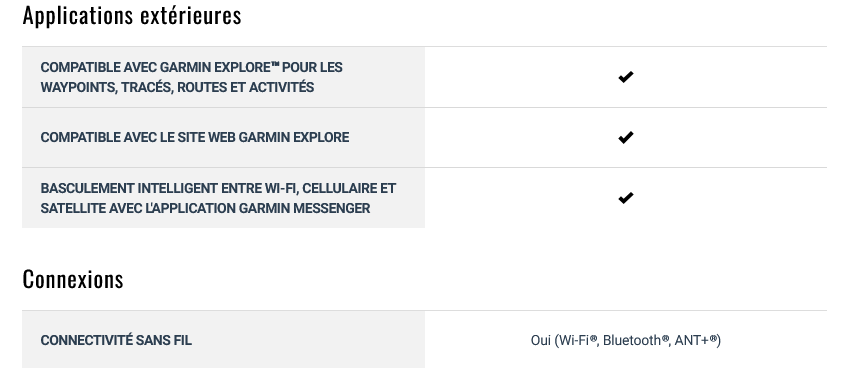Image resolution: width=859 pixels, height=380 pixels.
Task: Click the Connectivité sans fil label
Action: pos(116,340)
